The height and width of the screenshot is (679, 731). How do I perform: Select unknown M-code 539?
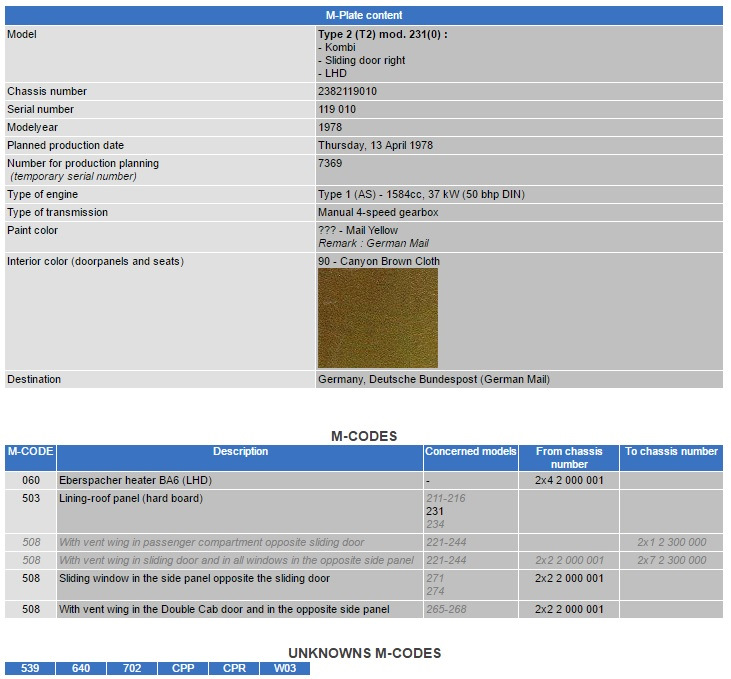(30, 668)
